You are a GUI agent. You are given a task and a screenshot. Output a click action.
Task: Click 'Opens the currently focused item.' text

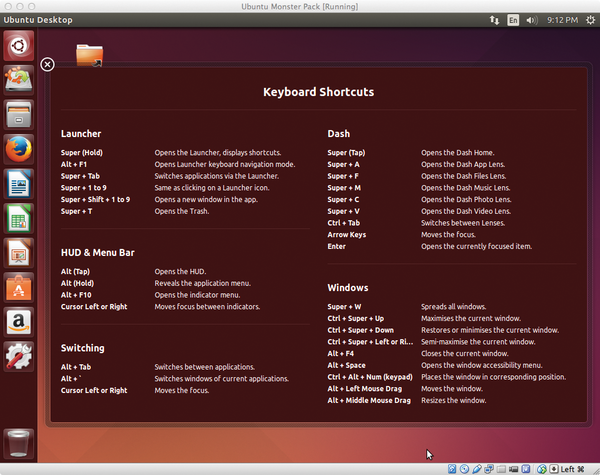click(476, 246)
